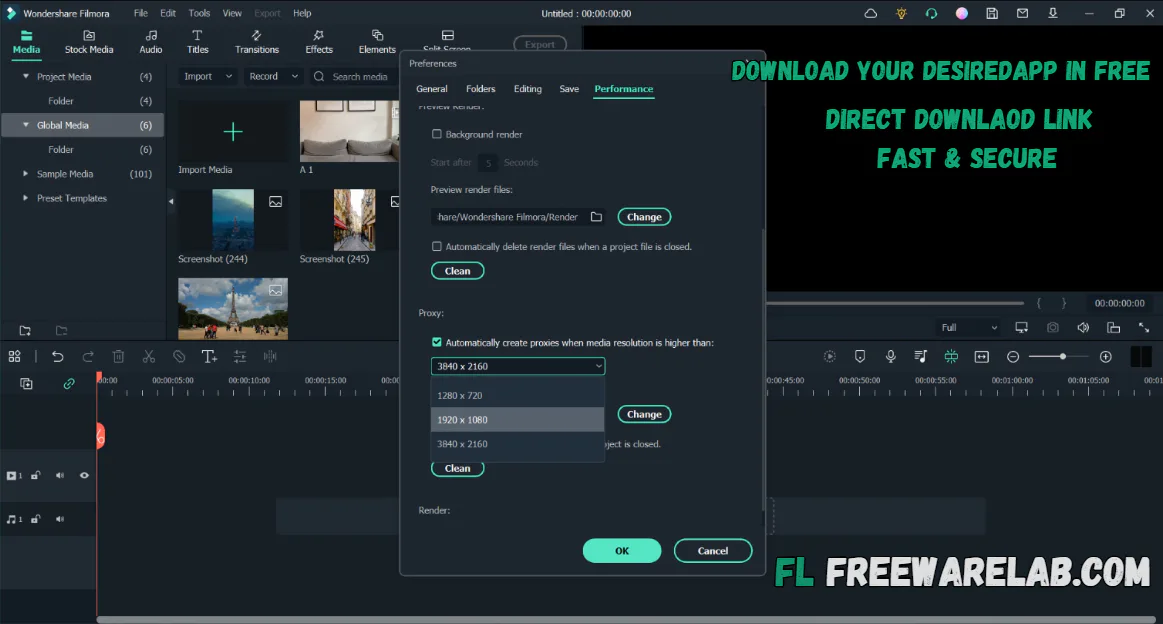The image size is (1163, 624).
Task: Select the Split (scissors) tool in the timeline toolbar
Action: (x=148, y=356)
